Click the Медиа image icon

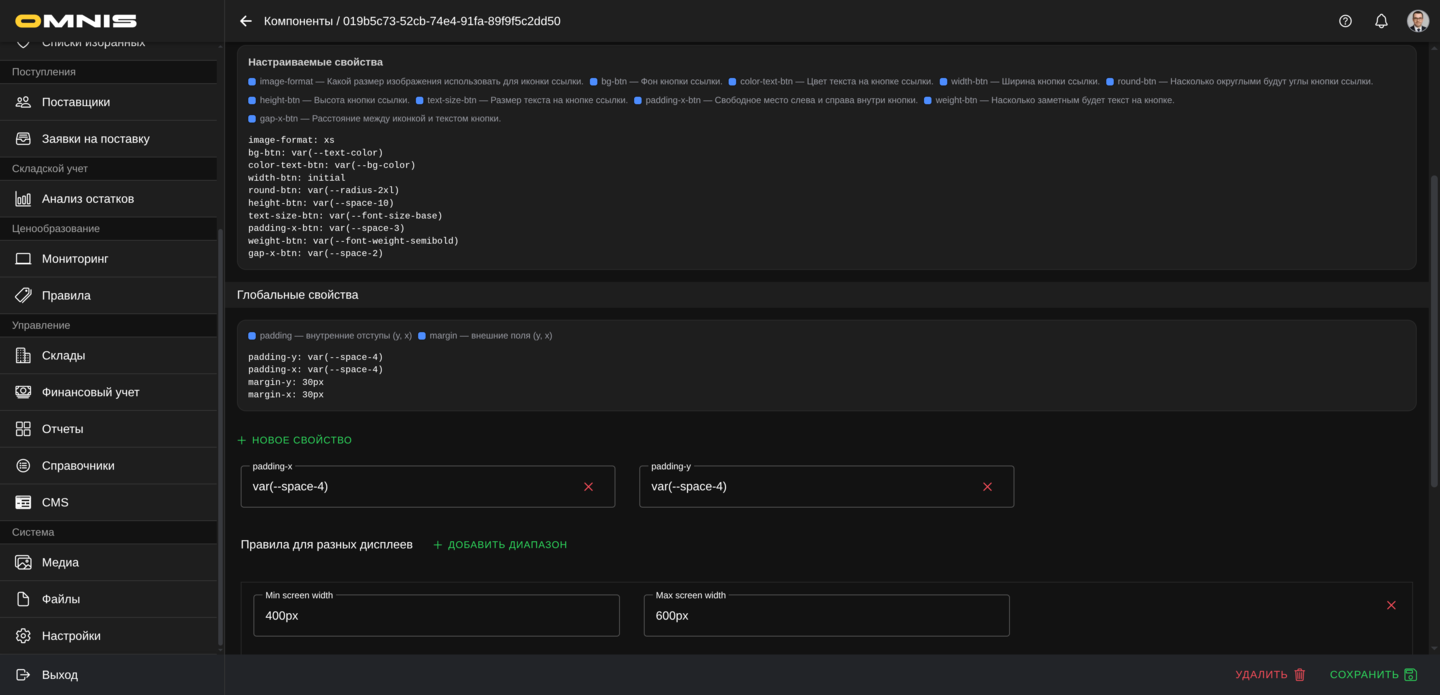point(23,563)
